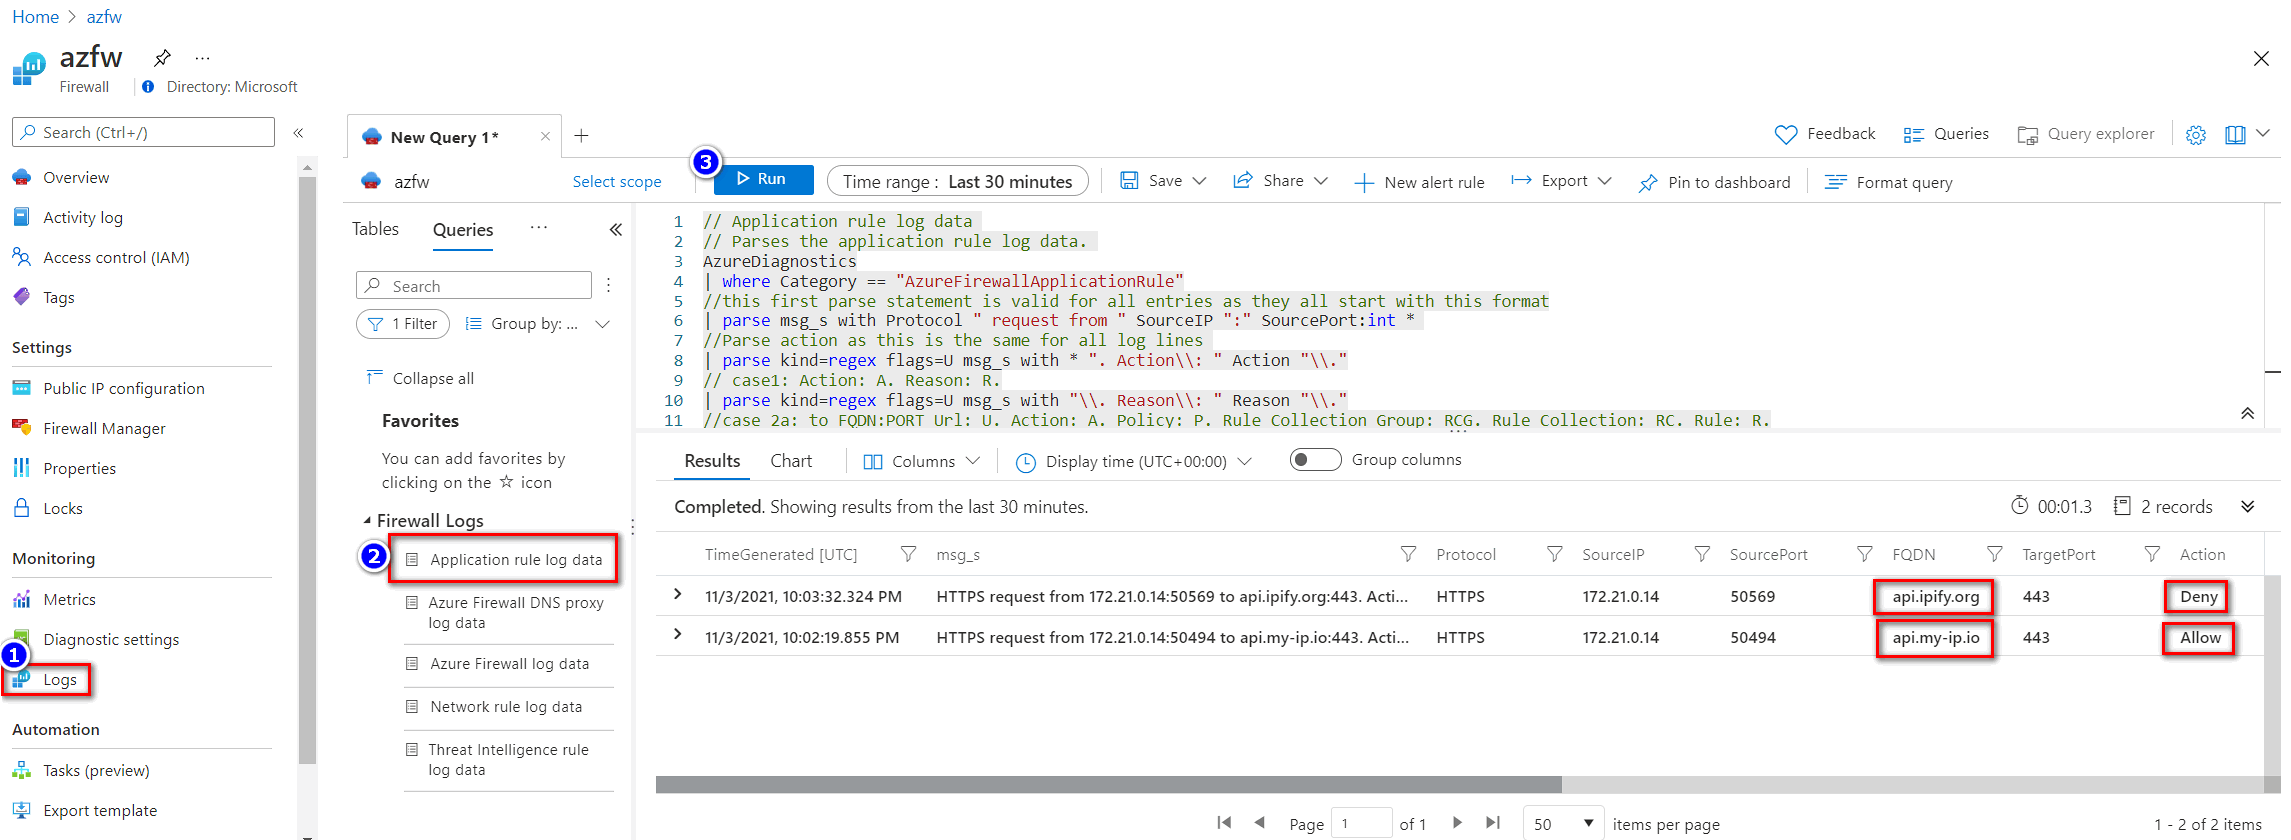The height and width of the screenshot is (840, 2291).
Task: Expand the 11/3/2021 10:03:32 PM result row
Action: (678, 595)
